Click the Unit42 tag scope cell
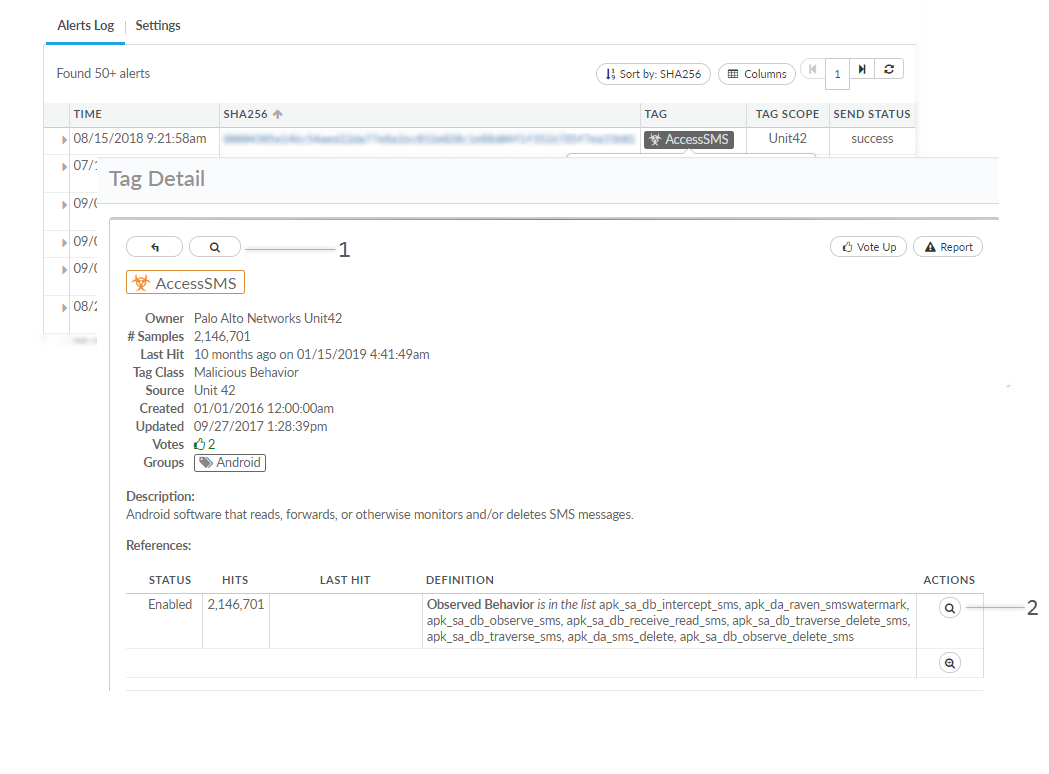Screen dimensions: 1049x774 click(x=787, y=138)
